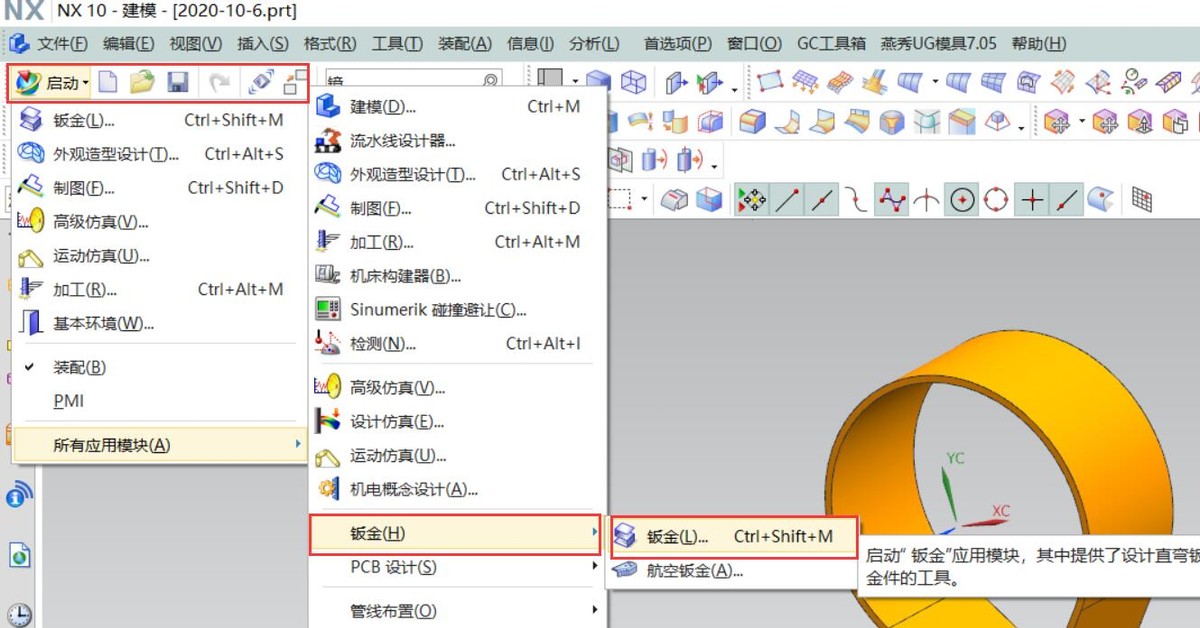Screen dimensions: 1200x628
Task: Toggle the Arc Center snap option
Action: [962, 200]
